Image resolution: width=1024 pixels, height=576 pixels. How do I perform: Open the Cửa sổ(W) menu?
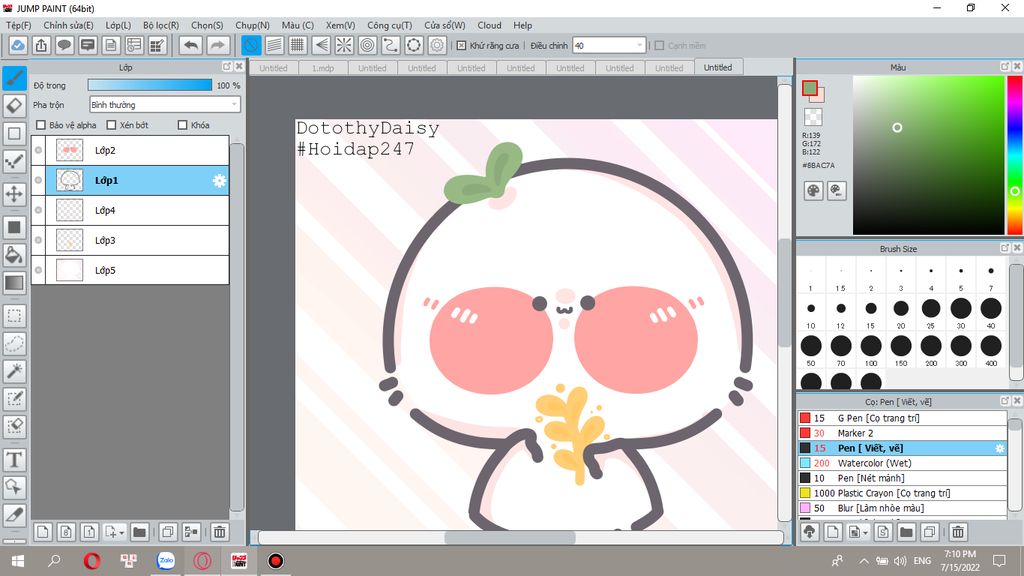444,25
